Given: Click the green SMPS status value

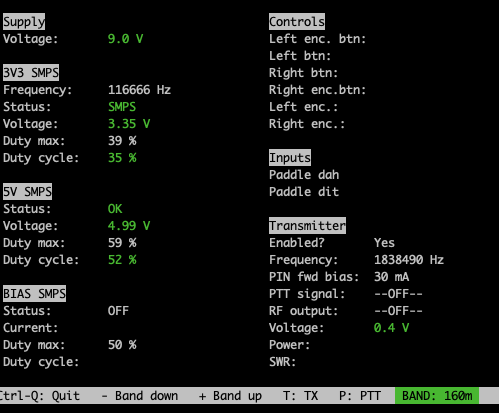Looking at the screenshot, I should pyautogui.click(x=122, y=107).
